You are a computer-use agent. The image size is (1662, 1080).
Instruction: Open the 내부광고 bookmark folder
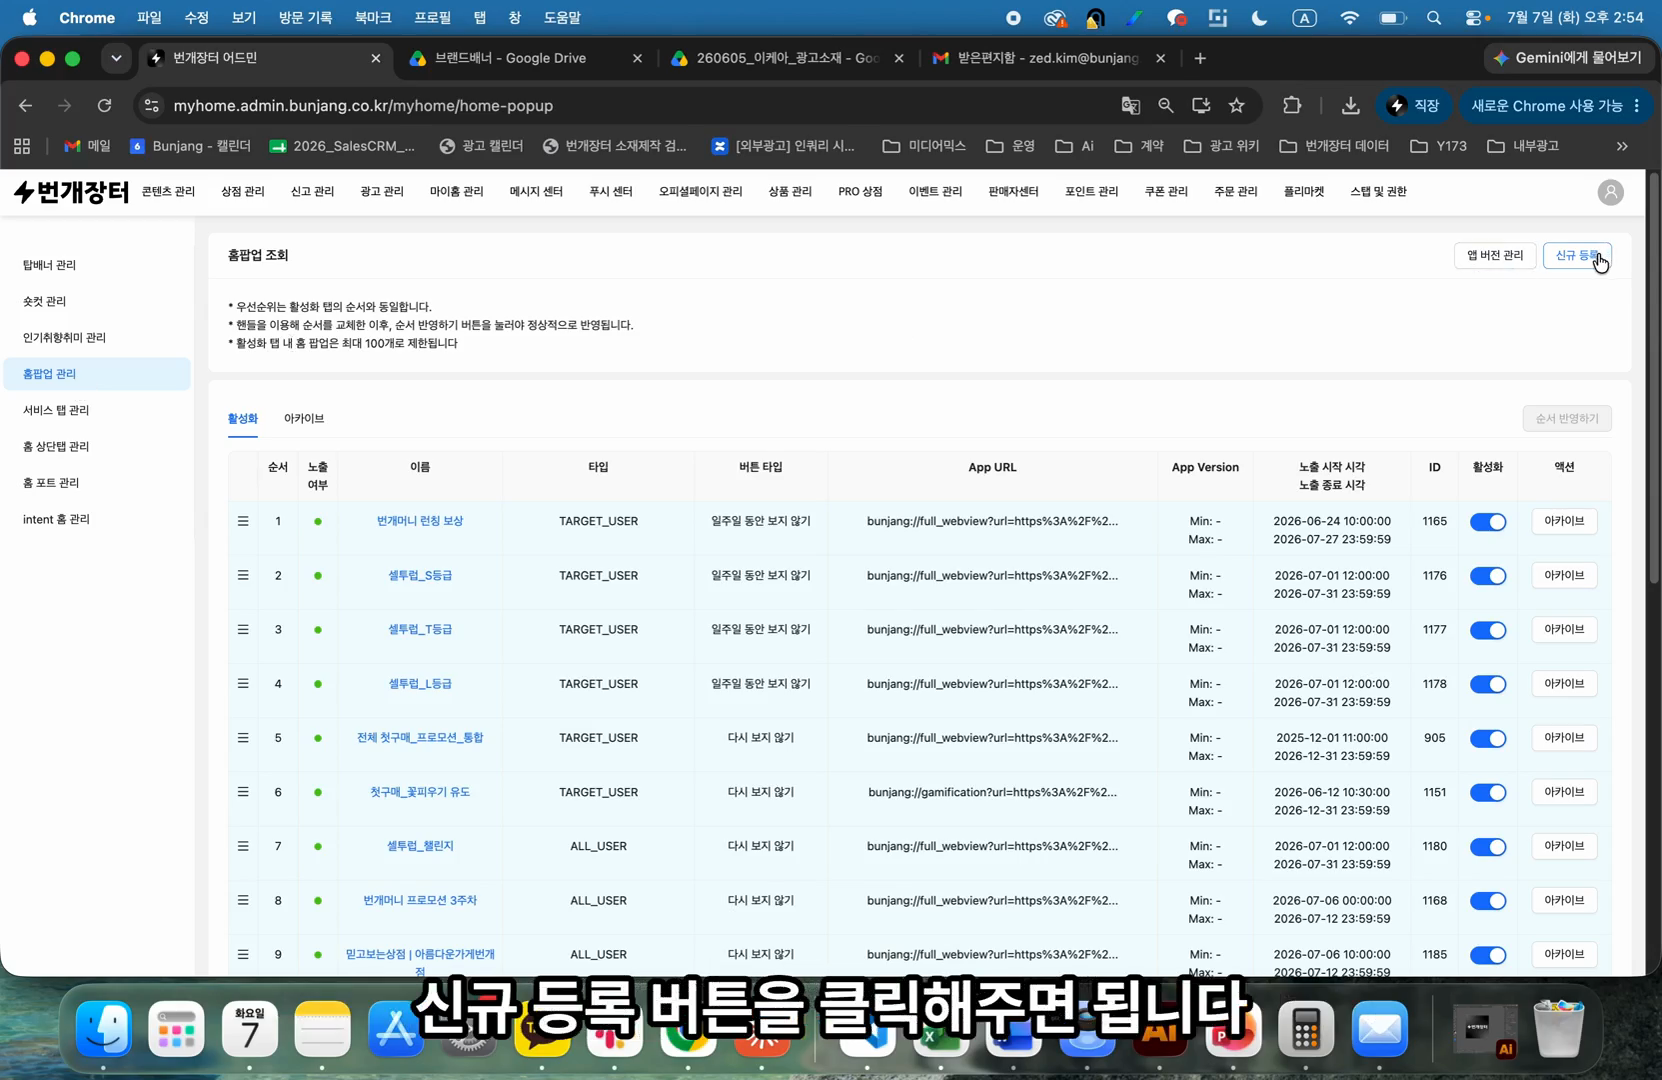[x=1523, y=146]
